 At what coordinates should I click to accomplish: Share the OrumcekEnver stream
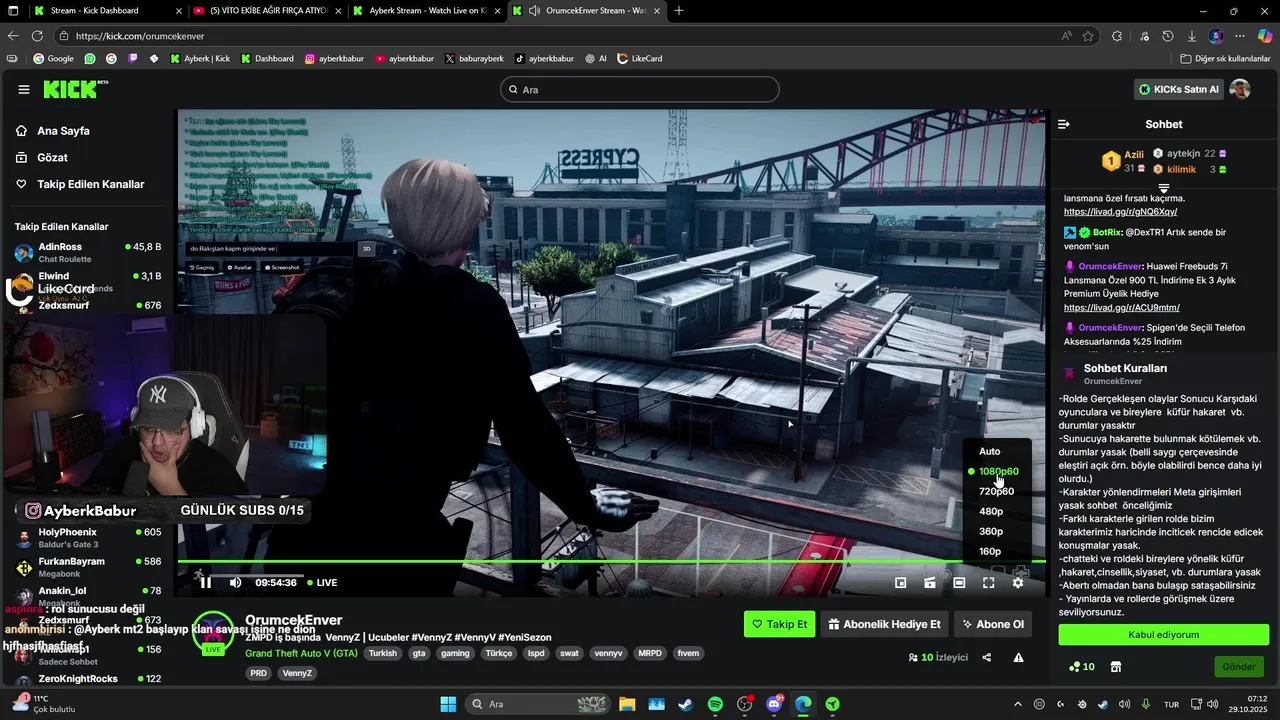987,657
